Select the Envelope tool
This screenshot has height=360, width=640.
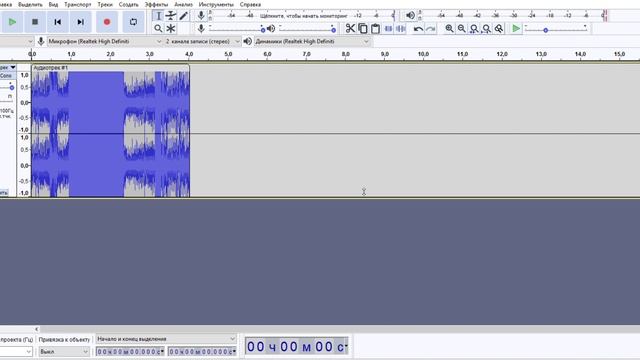(171, 16)
